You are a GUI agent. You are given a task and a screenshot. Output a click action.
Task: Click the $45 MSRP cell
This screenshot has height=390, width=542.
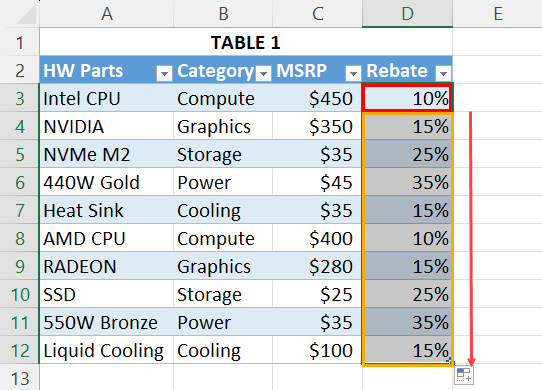317,182
